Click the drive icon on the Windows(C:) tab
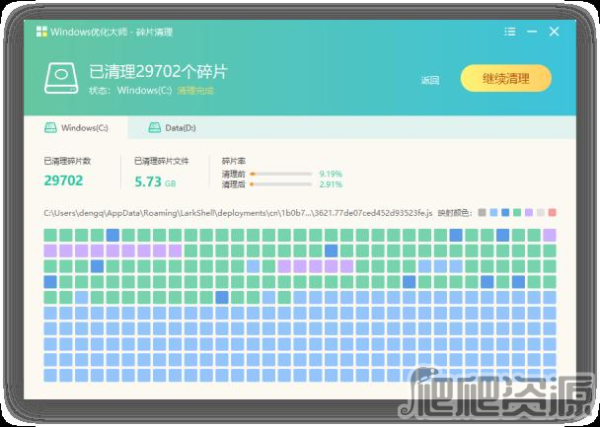 point(51,128)
